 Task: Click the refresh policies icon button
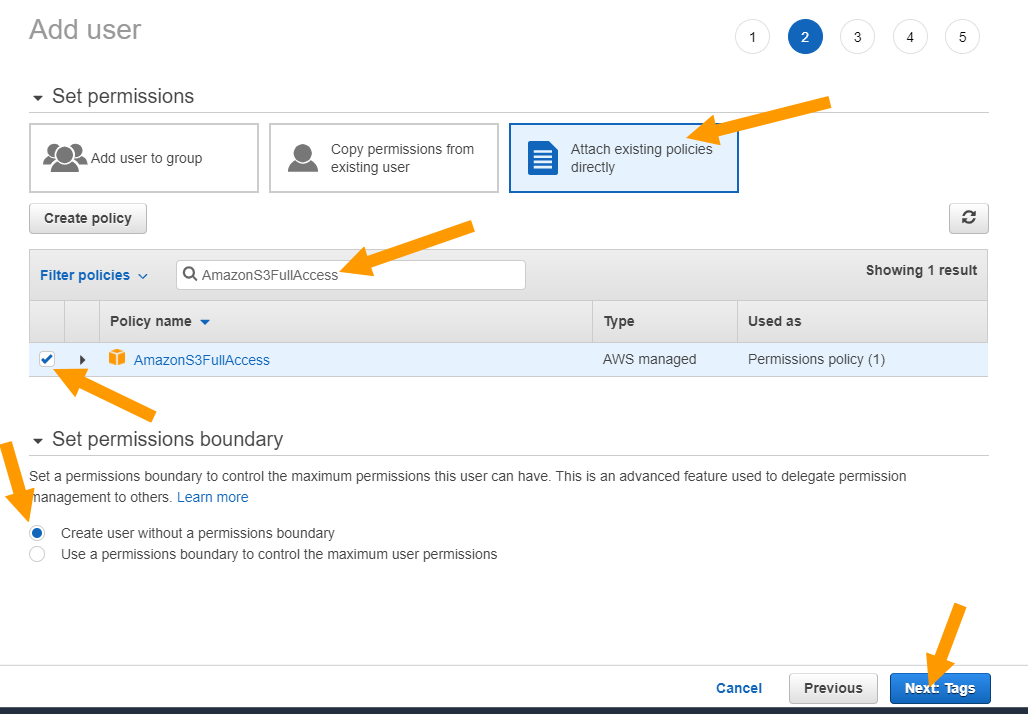(968, 218)
